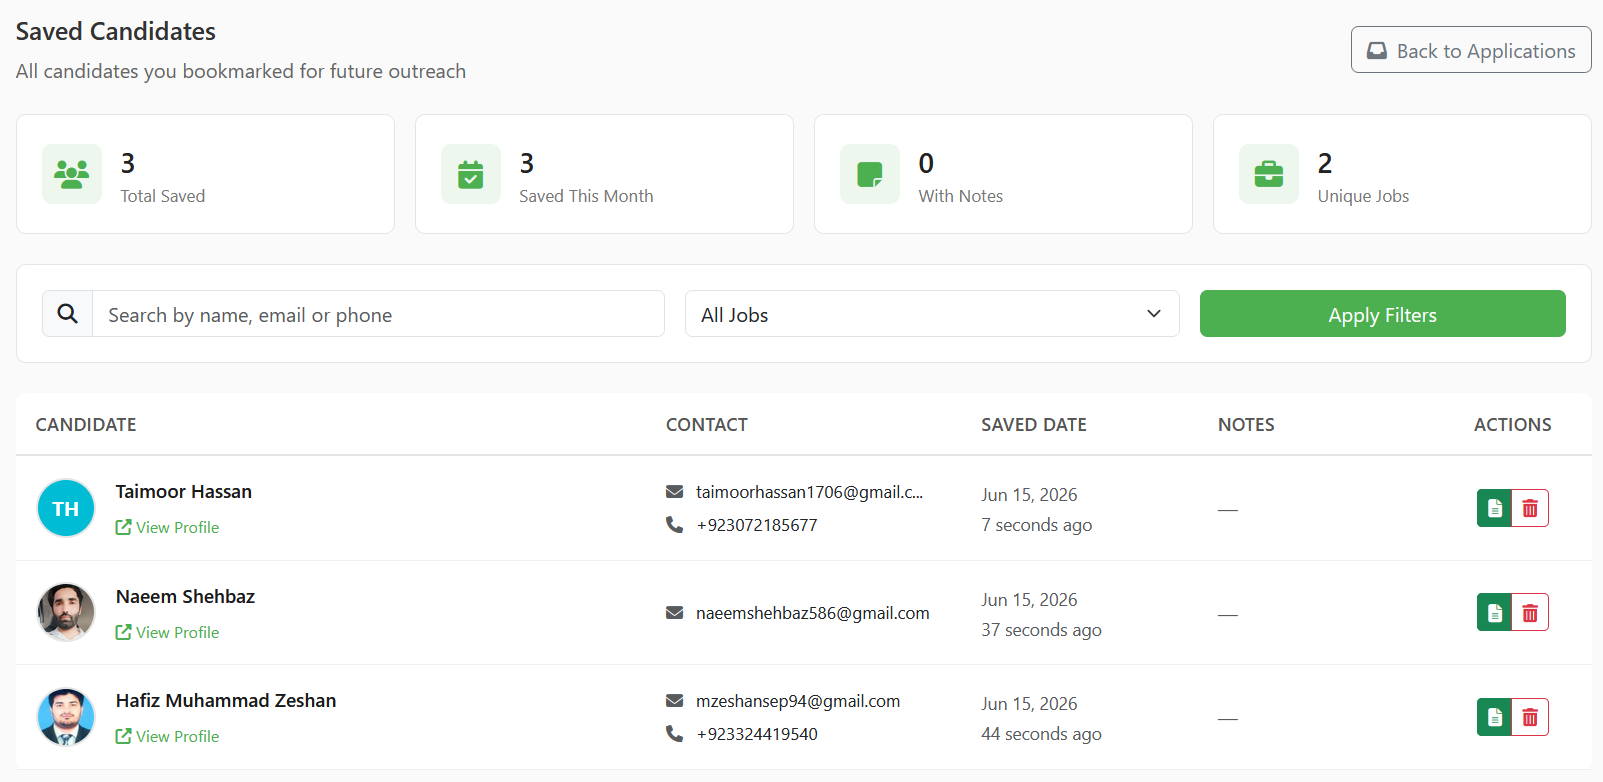Click the external-link icon in Taimoor Hassan's View Profile
This screenshot has height=782, width=1603.
click(123, 527)
